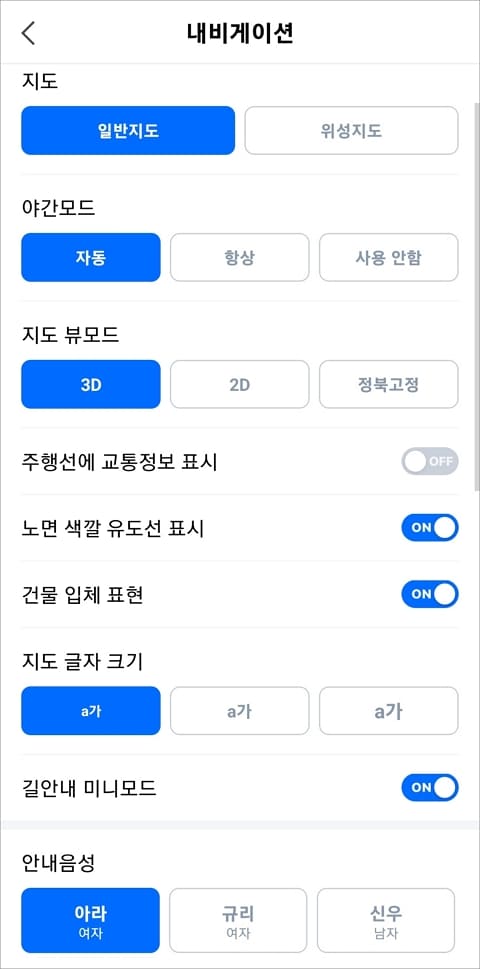Click the vertical scrollbar on right edge
480x969 pixels.
point(476,297)
